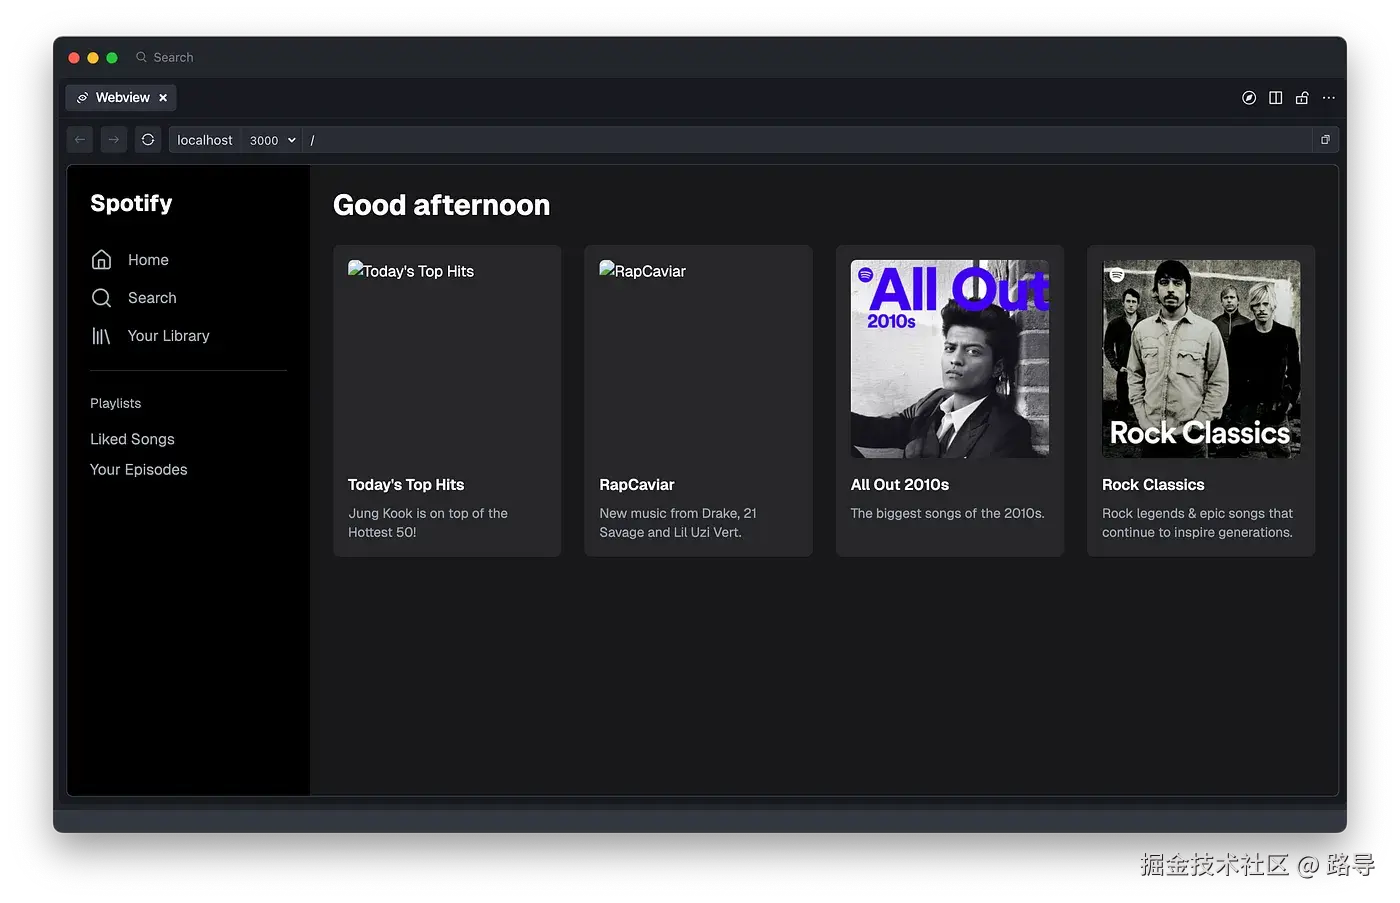The width and height of the screenshot is (1400, 903).
Task: Click the 'New music from Drake' description
Action: click(x=678, y=523)
